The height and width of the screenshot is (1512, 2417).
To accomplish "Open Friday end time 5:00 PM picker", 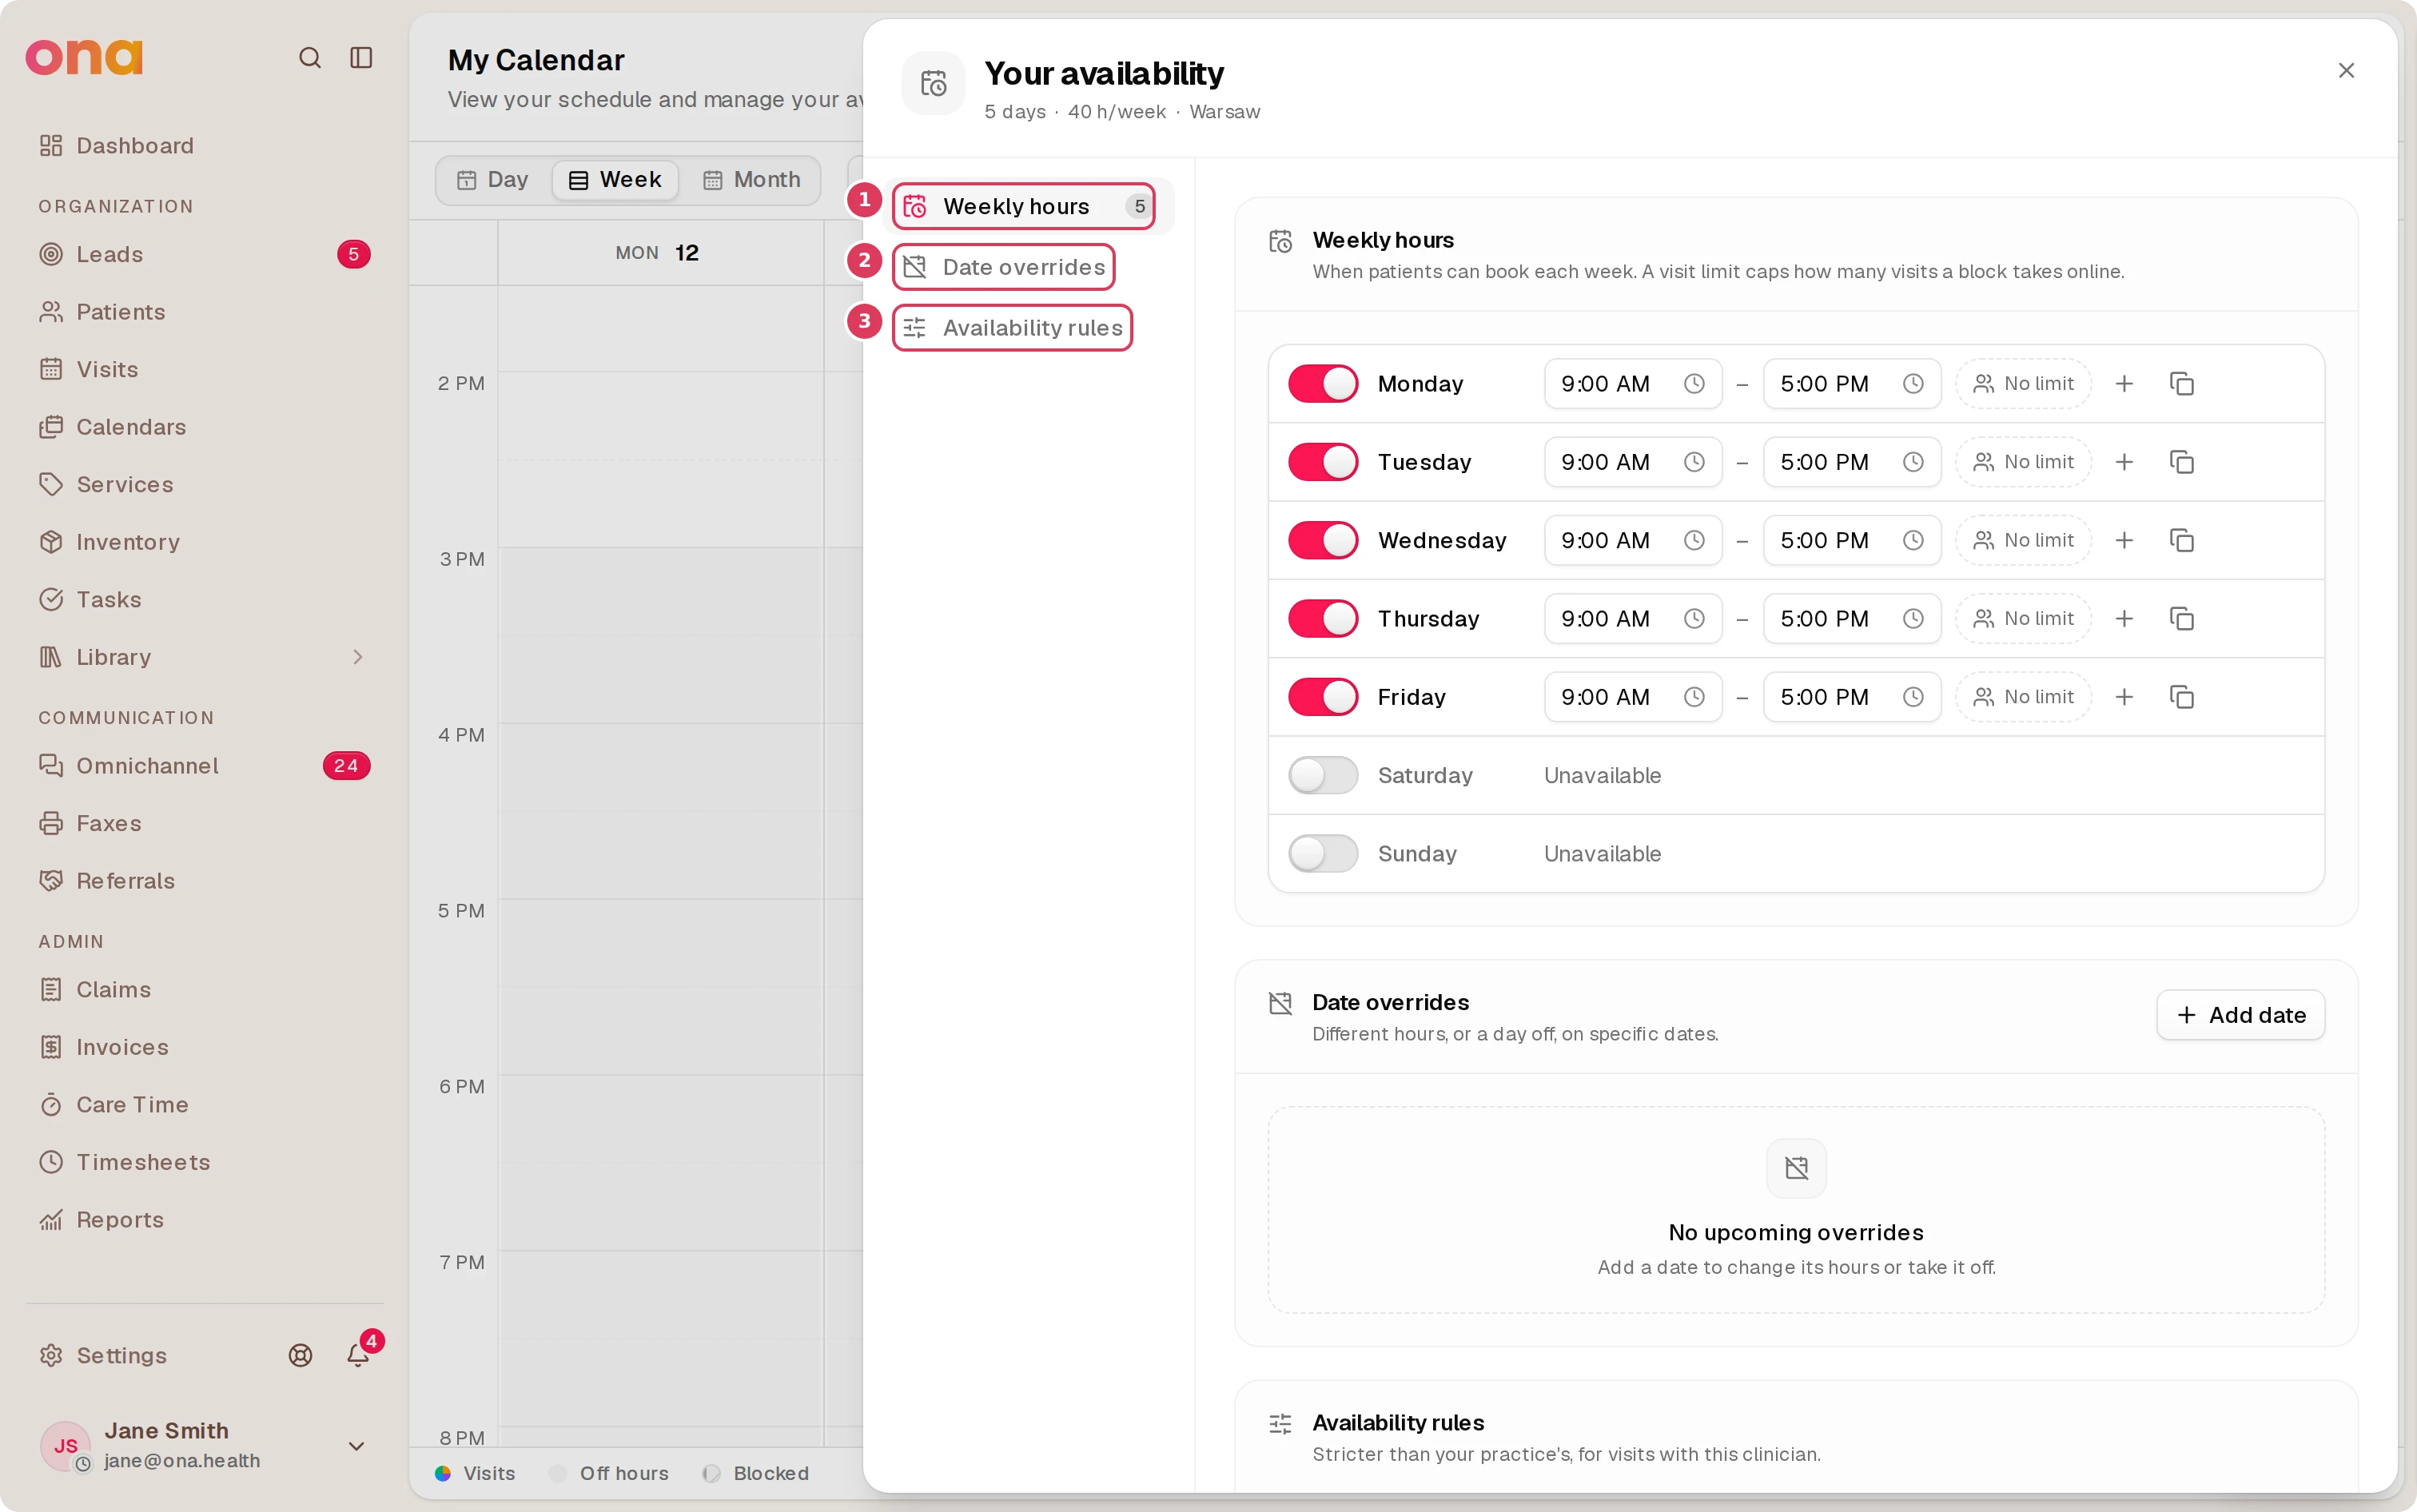I will tap(1851, 697).
